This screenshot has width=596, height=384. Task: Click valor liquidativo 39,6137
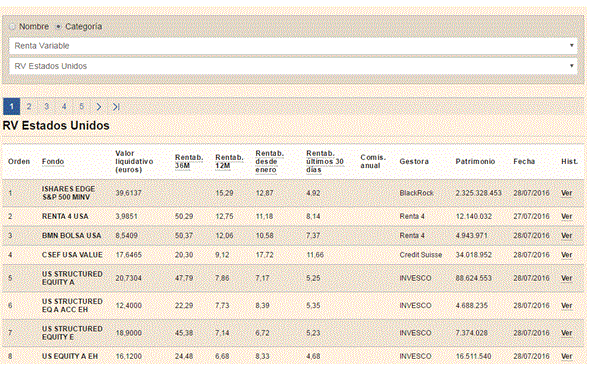coord(128,193)
